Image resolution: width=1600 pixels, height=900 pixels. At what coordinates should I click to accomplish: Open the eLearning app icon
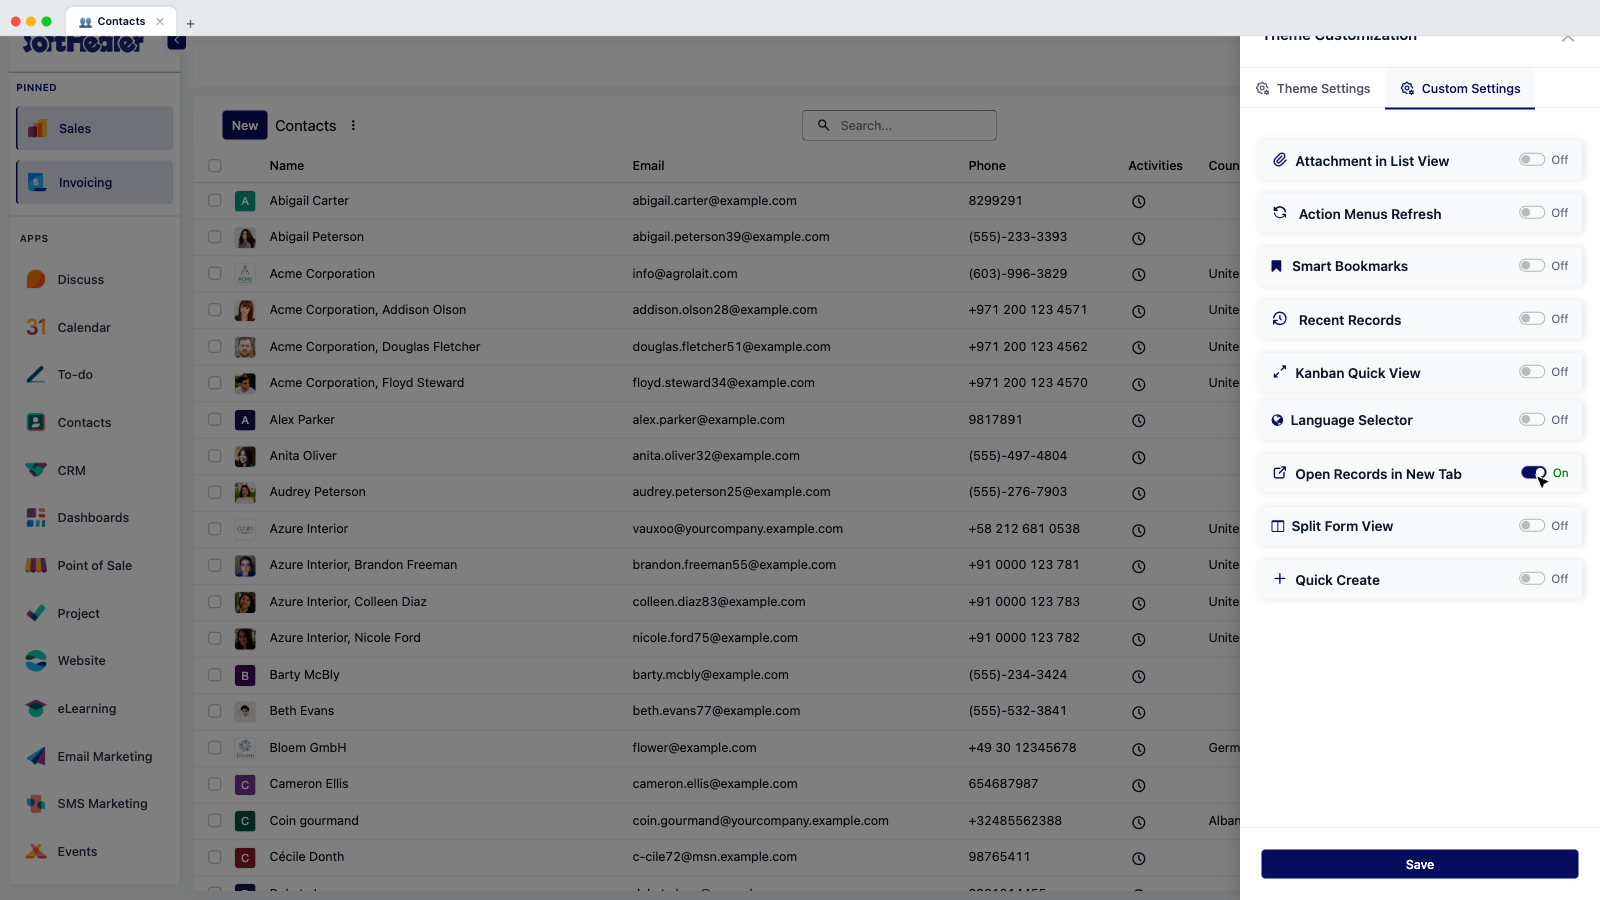[x=36, y=709]
